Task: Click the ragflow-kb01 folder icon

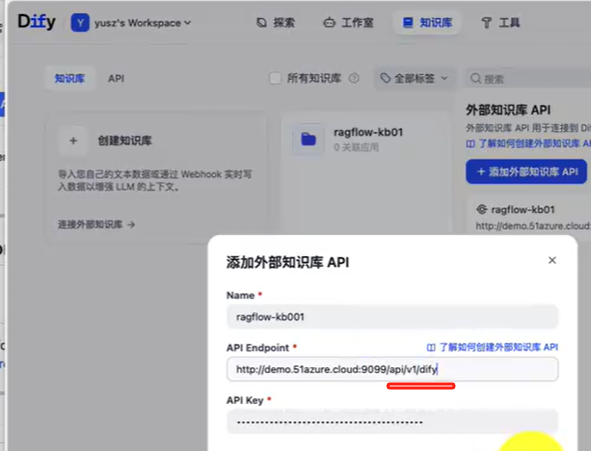Action: coord(308,139)
